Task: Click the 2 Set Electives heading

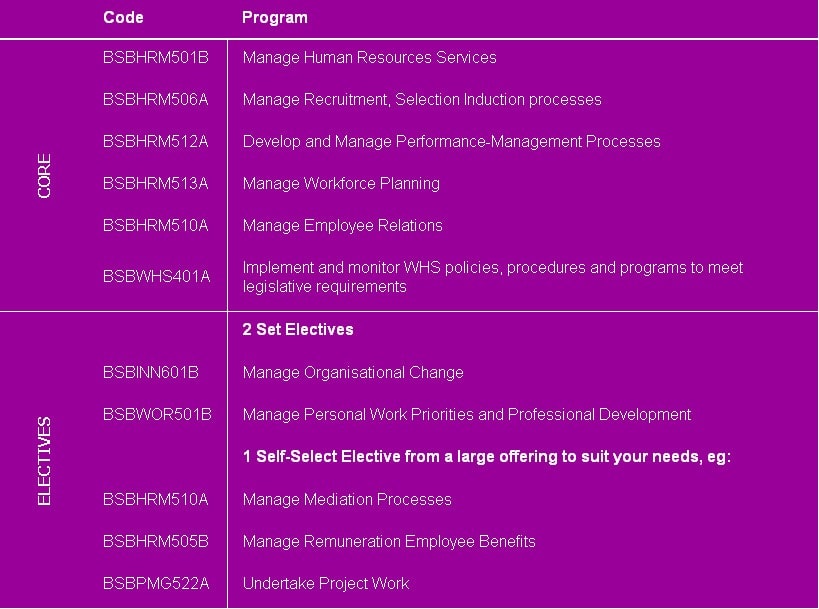Action: [x=298, y=329]
